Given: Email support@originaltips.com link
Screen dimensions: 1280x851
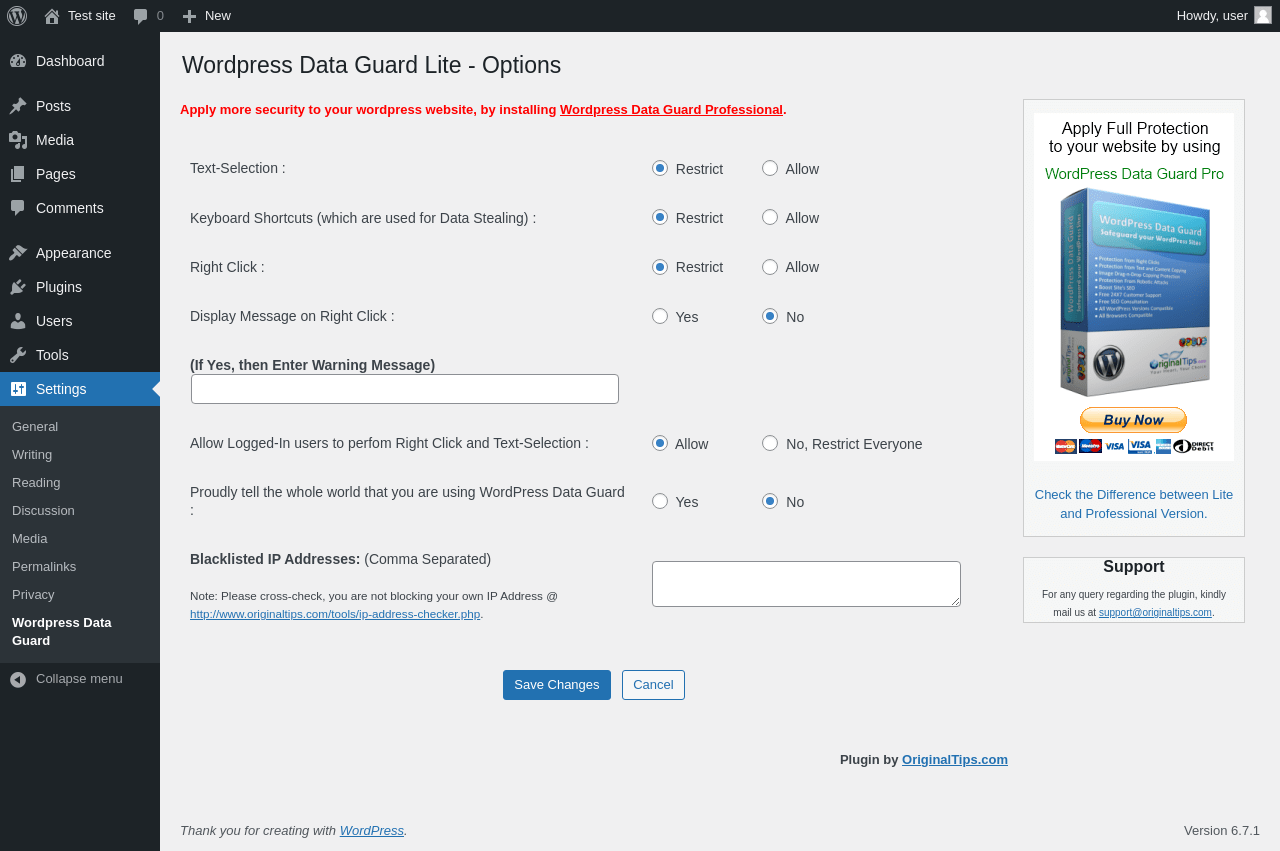Looking at the screenshot, I should click(x=1155, y=613).
